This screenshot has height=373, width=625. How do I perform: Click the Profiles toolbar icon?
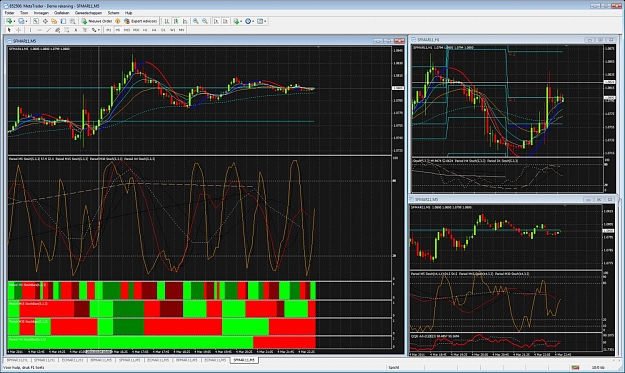click(22, 21)
